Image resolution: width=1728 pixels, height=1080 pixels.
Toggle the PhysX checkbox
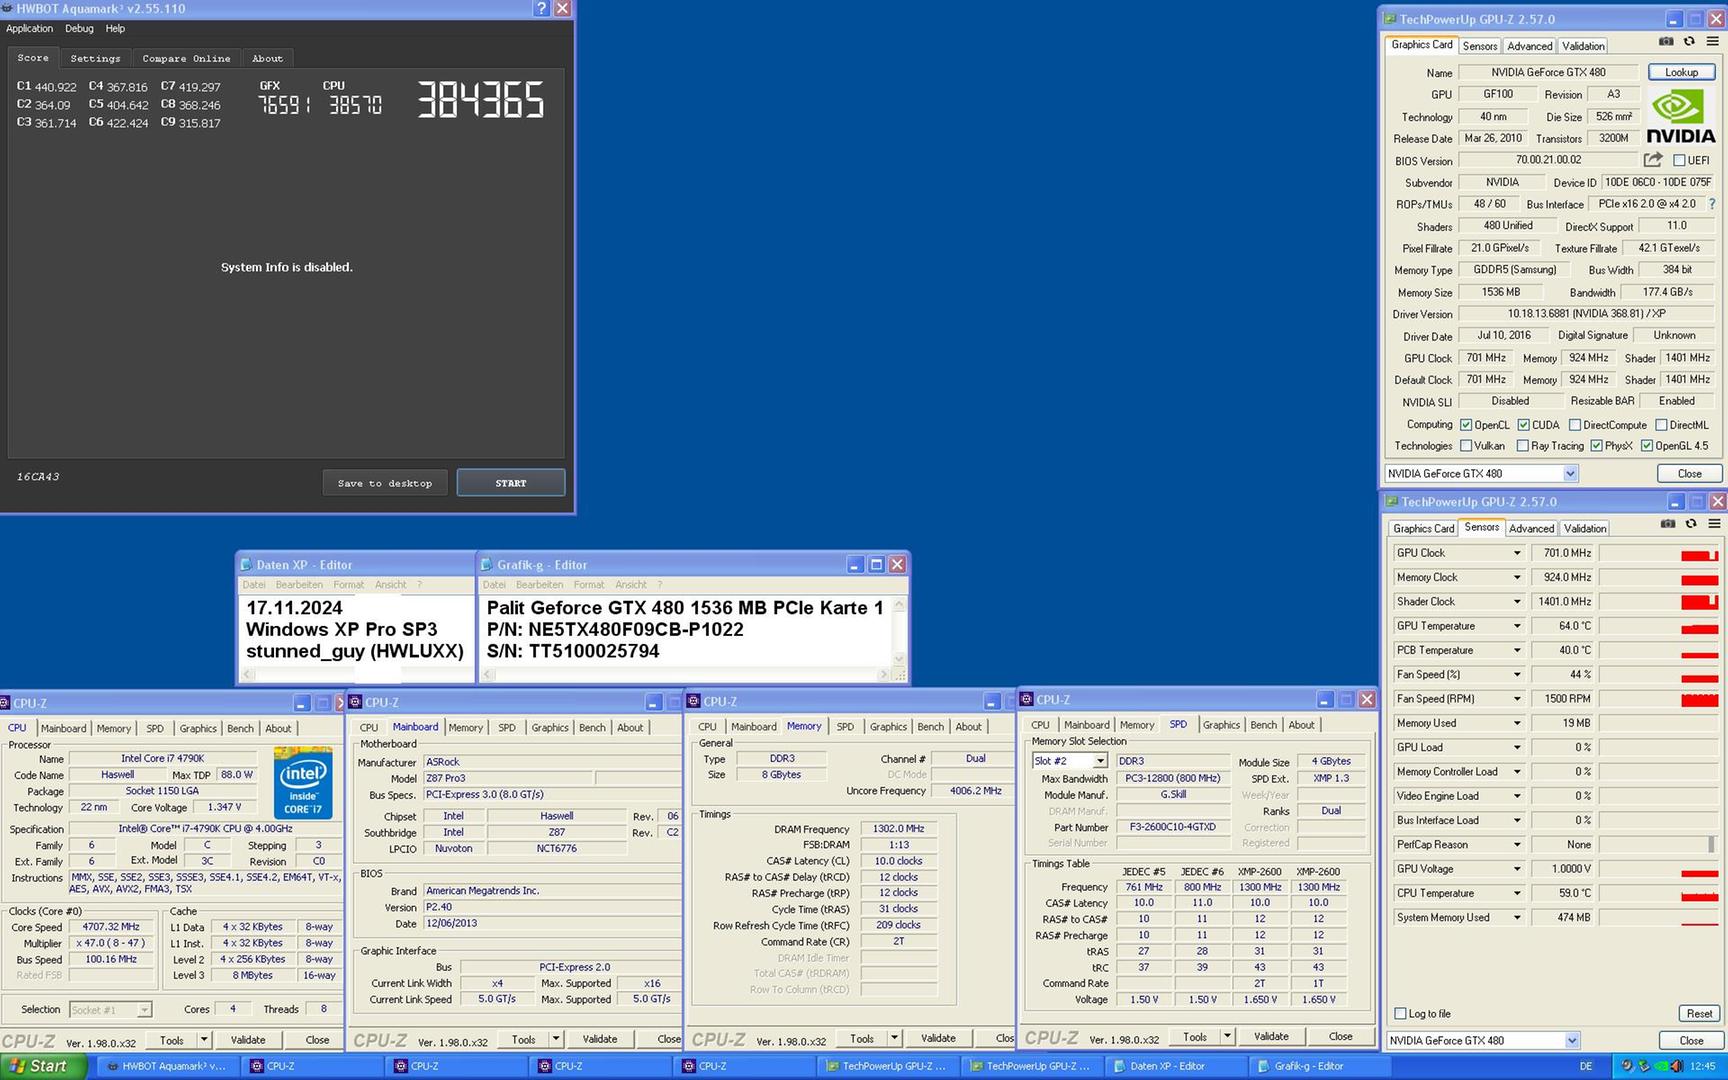point(1596,446)
